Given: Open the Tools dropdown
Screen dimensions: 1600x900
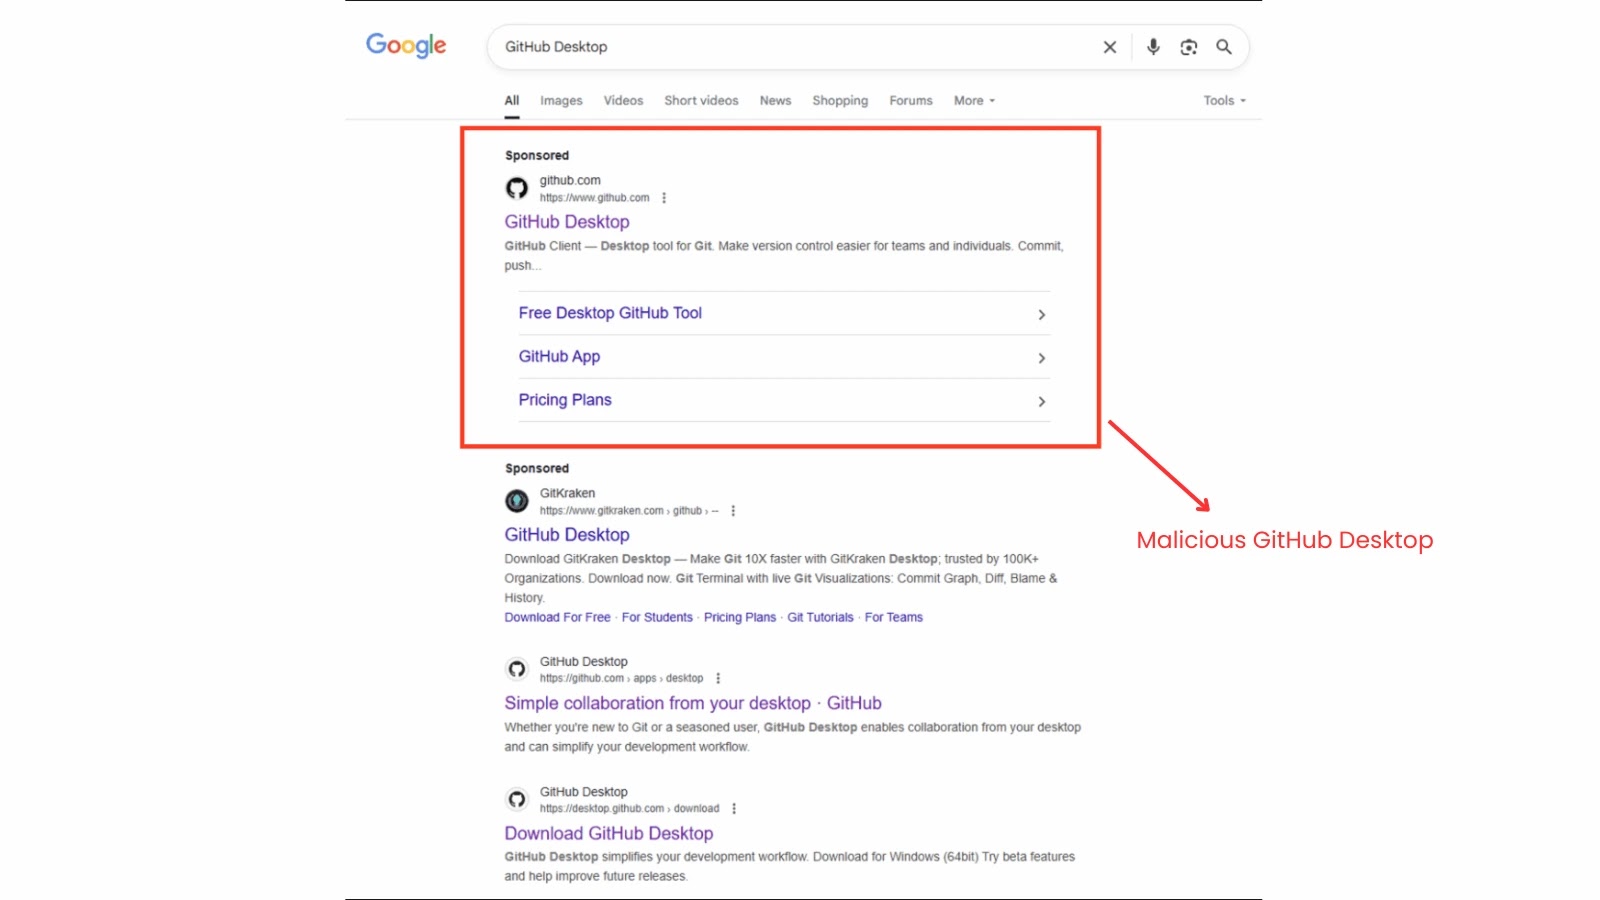Looking at the screenshot, I should (1222, 100).
